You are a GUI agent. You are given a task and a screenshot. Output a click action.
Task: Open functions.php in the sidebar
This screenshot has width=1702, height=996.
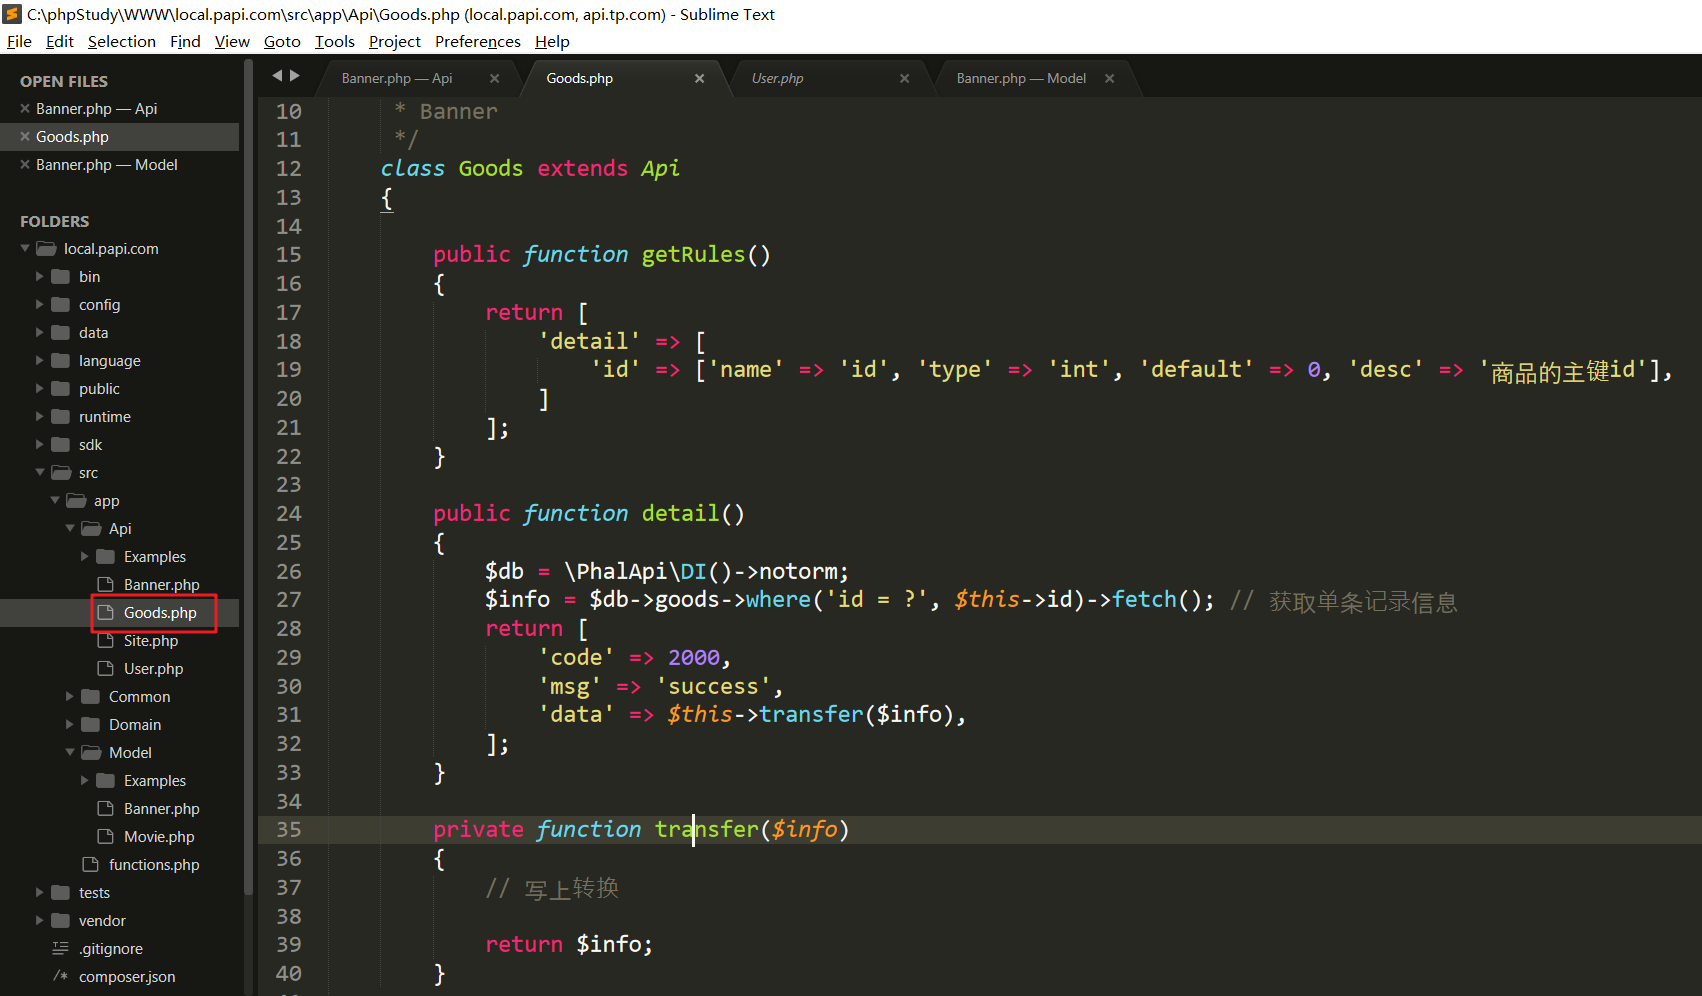point(154,864)
